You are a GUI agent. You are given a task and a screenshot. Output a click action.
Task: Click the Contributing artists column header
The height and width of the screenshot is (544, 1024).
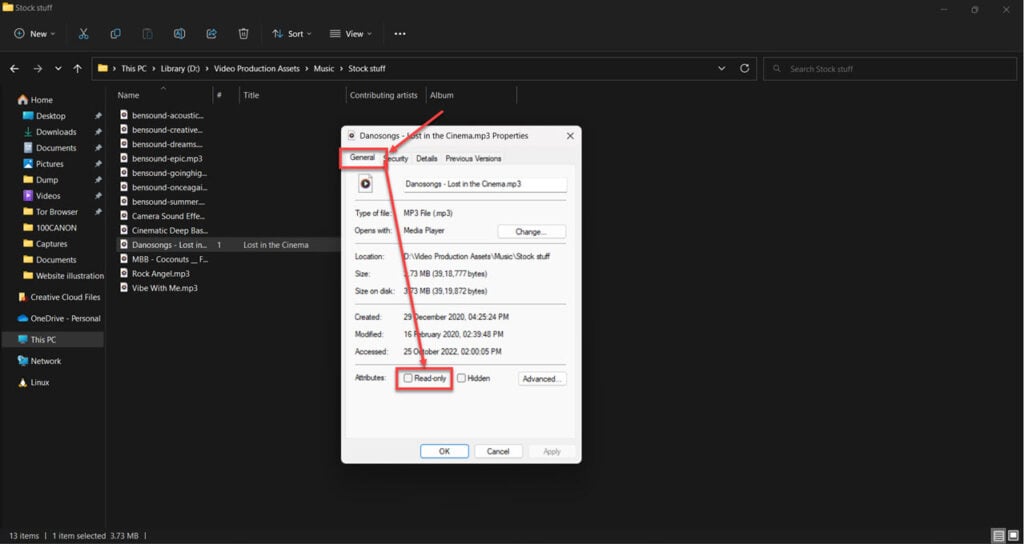(385, 95)
